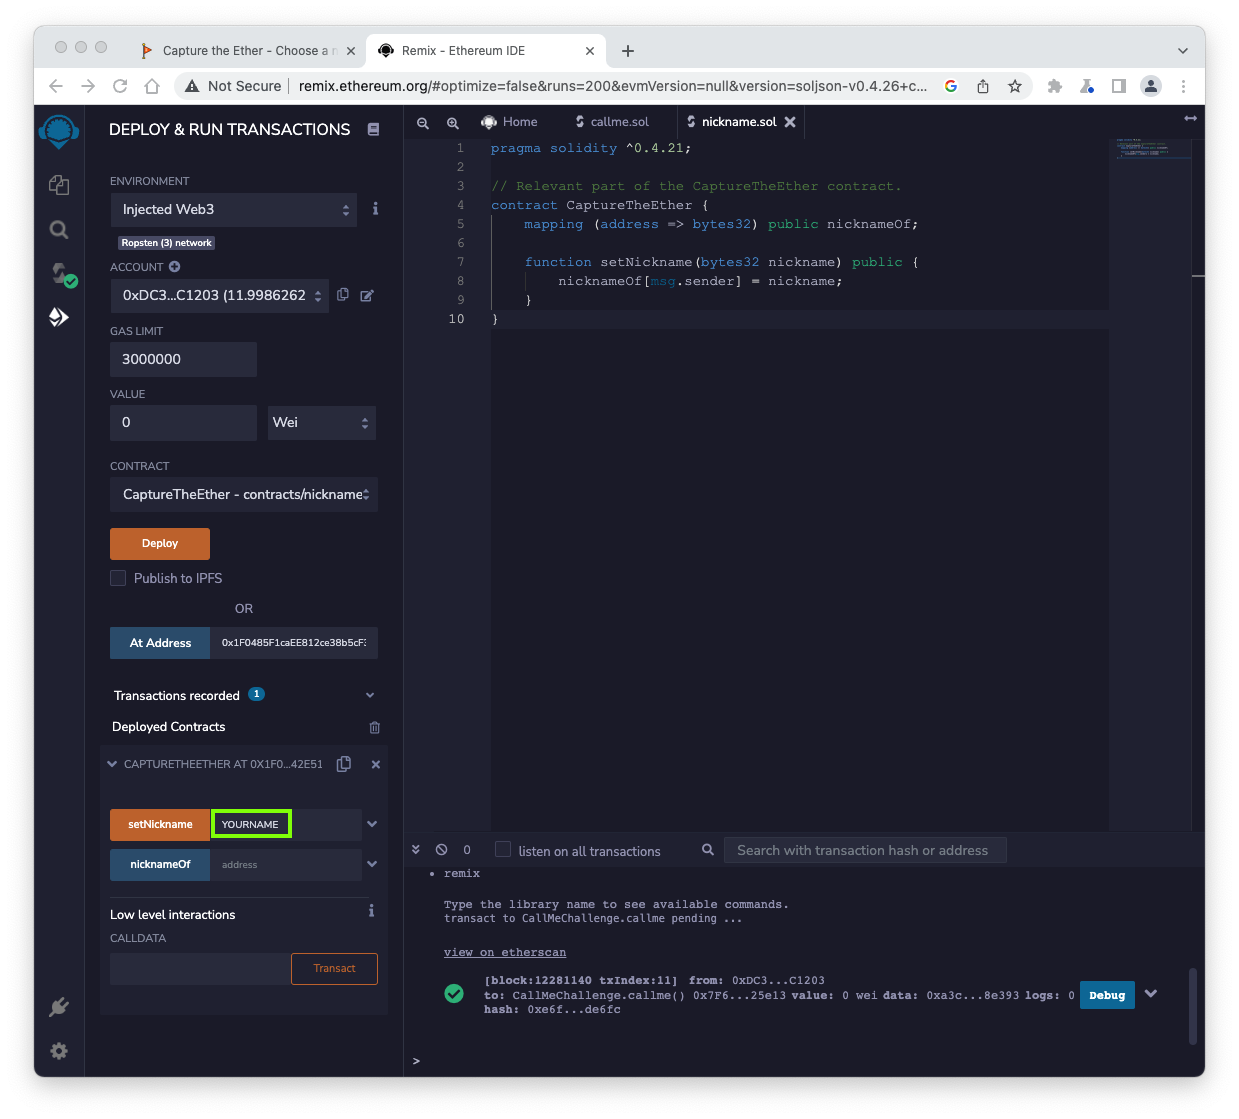Switch to the Home editor tab

(x=510, y=122)
